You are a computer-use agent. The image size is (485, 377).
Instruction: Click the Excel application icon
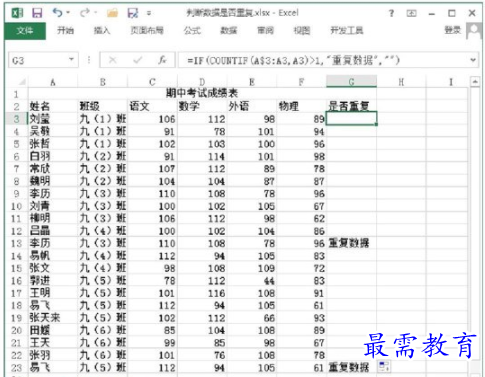coord(17,13)
